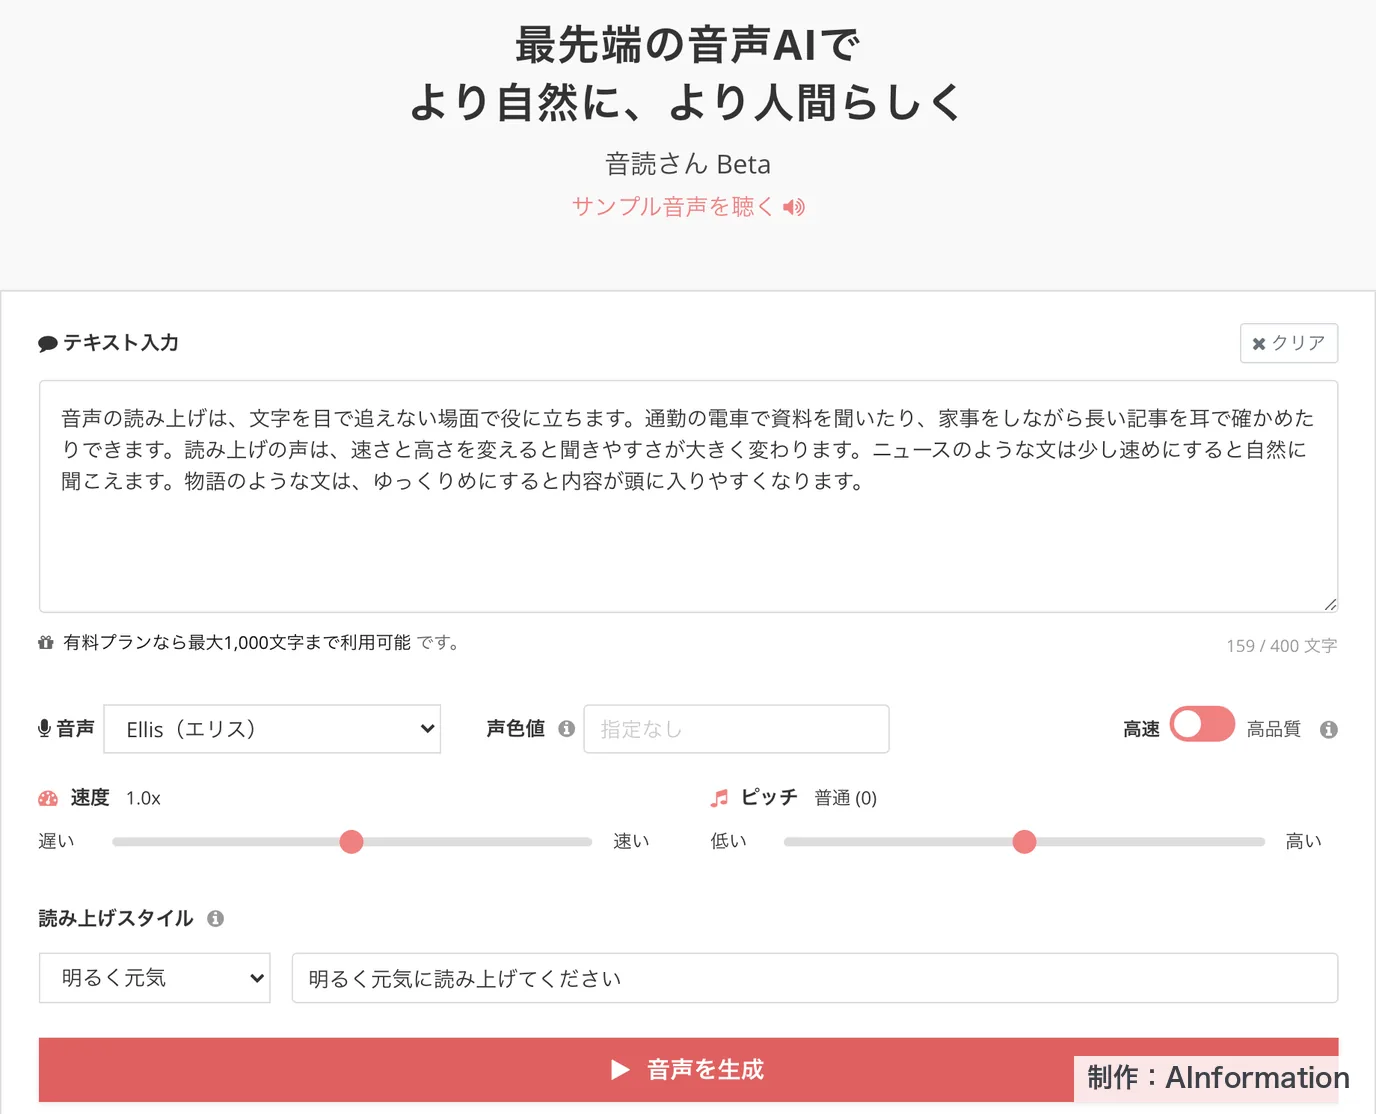This screenshot has height=1114, width=1376.
Task: Open the 明るく元気 reading style dropdown
Action: [155, 978]
